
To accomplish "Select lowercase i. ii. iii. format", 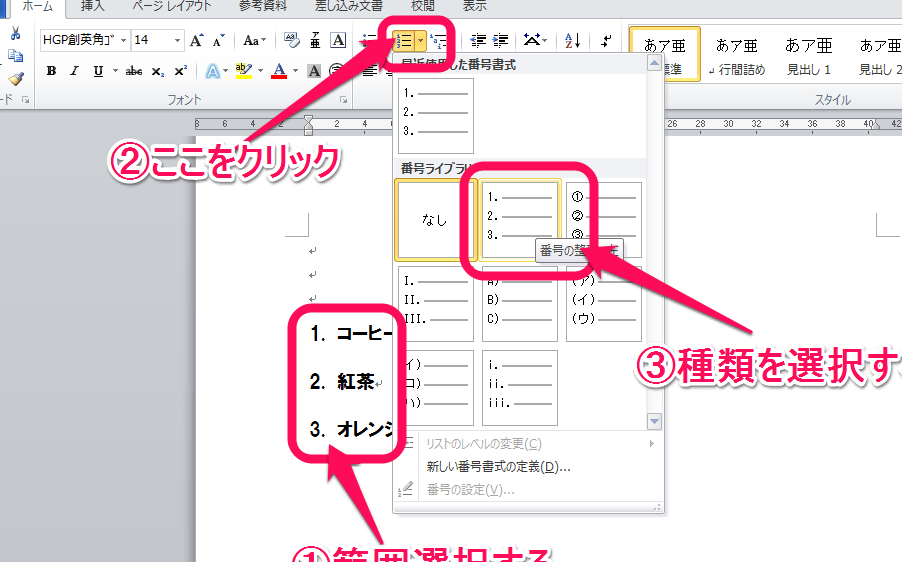I will click(x=519, y=388).
